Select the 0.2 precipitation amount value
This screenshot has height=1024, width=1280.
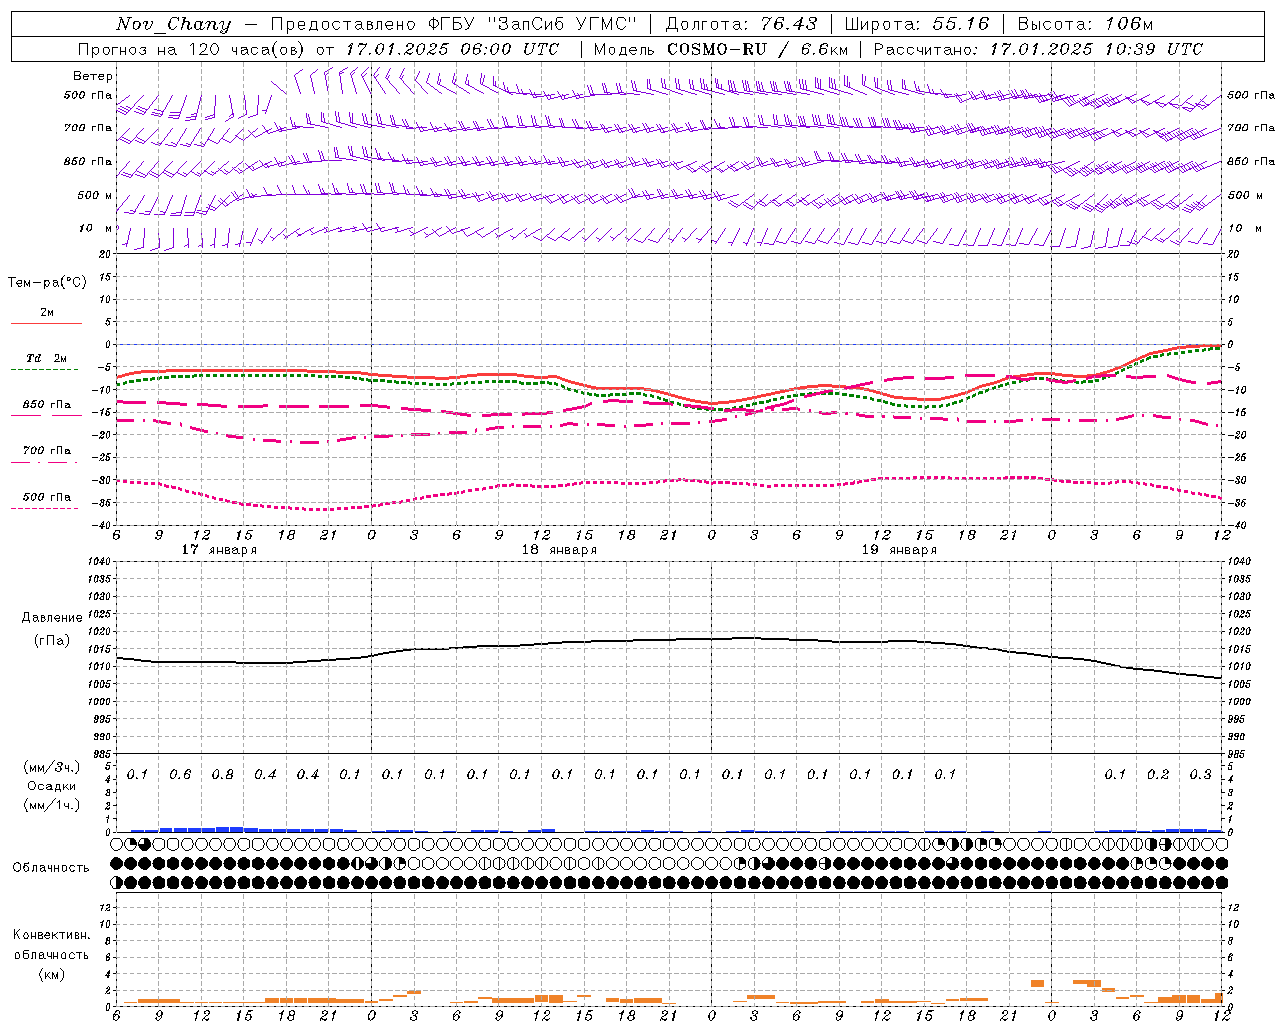coord(1158,775)
